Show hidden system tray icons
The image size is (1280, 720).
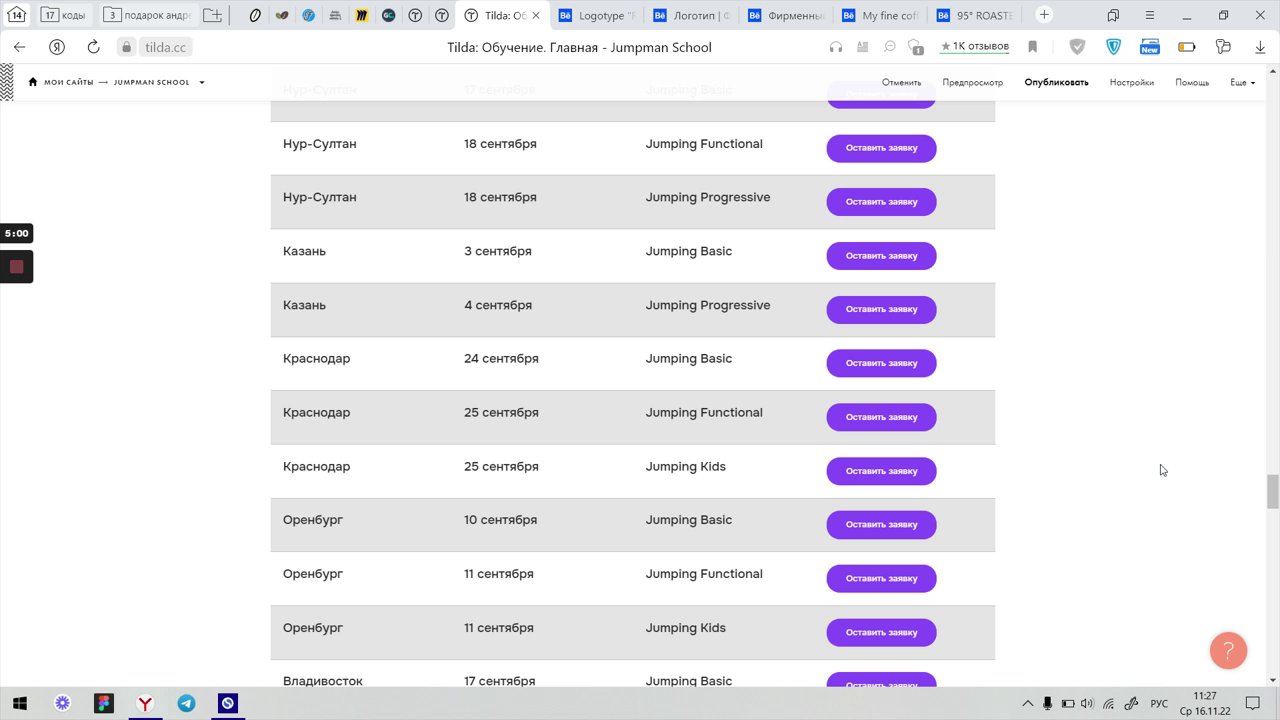click(x=1027, y=703)
